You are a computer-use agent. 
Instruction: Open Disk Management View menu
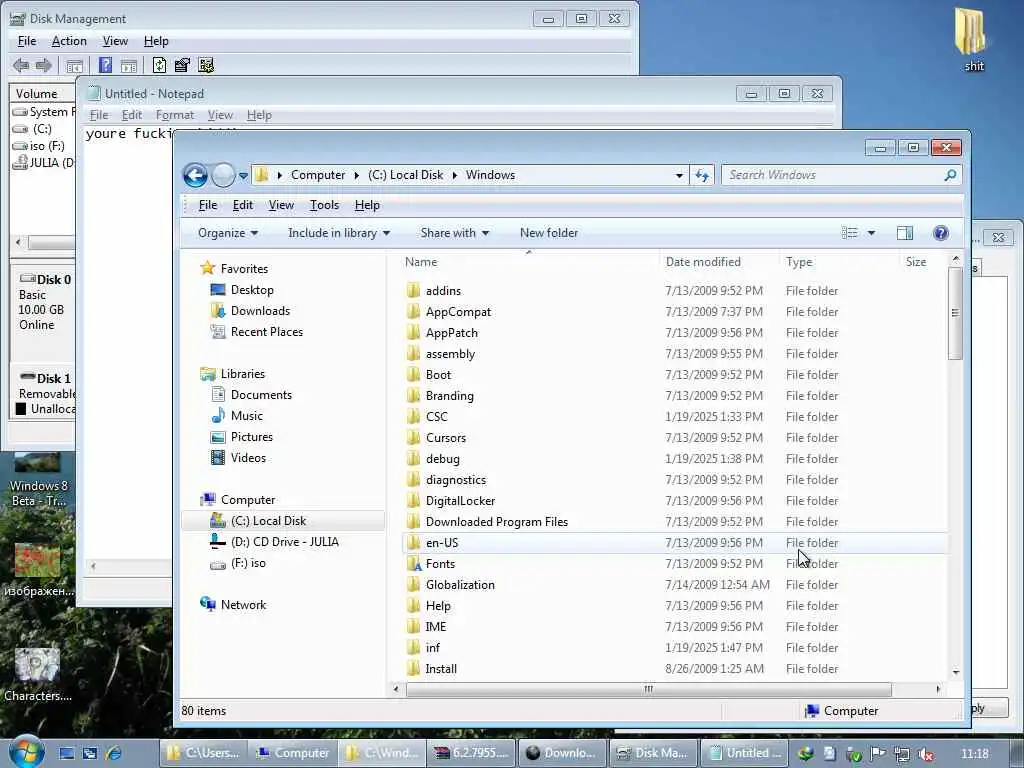(x=115, y=41)
